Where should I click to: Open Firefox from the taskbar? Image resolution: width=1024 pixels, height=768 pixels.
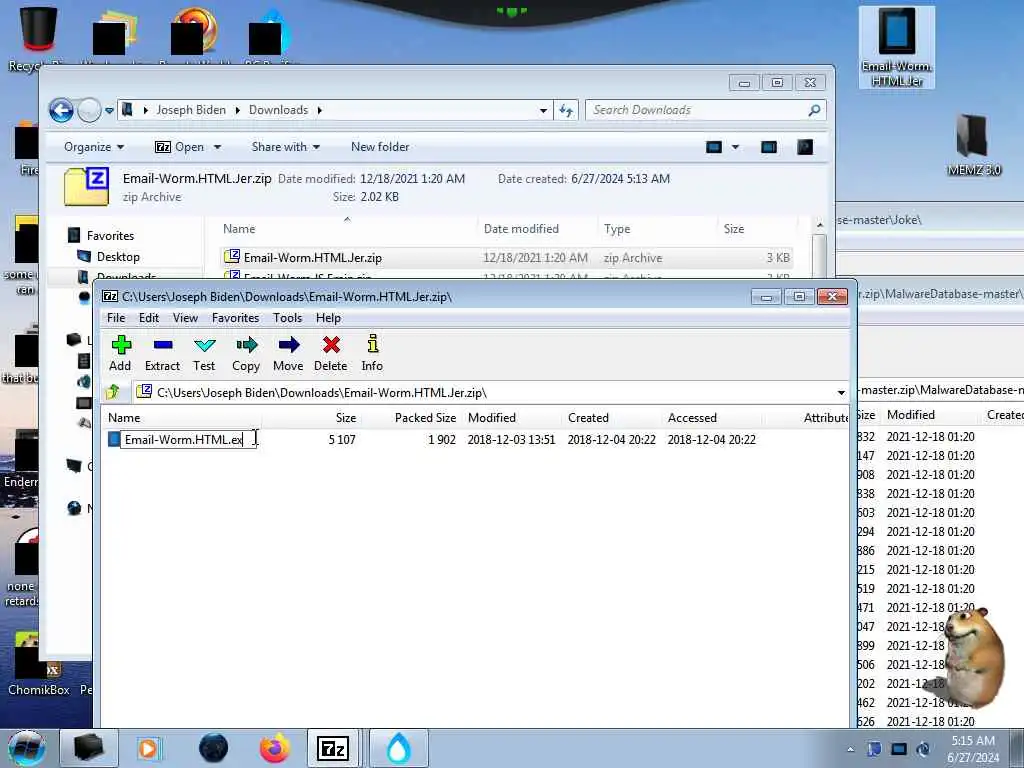(275, 748)
